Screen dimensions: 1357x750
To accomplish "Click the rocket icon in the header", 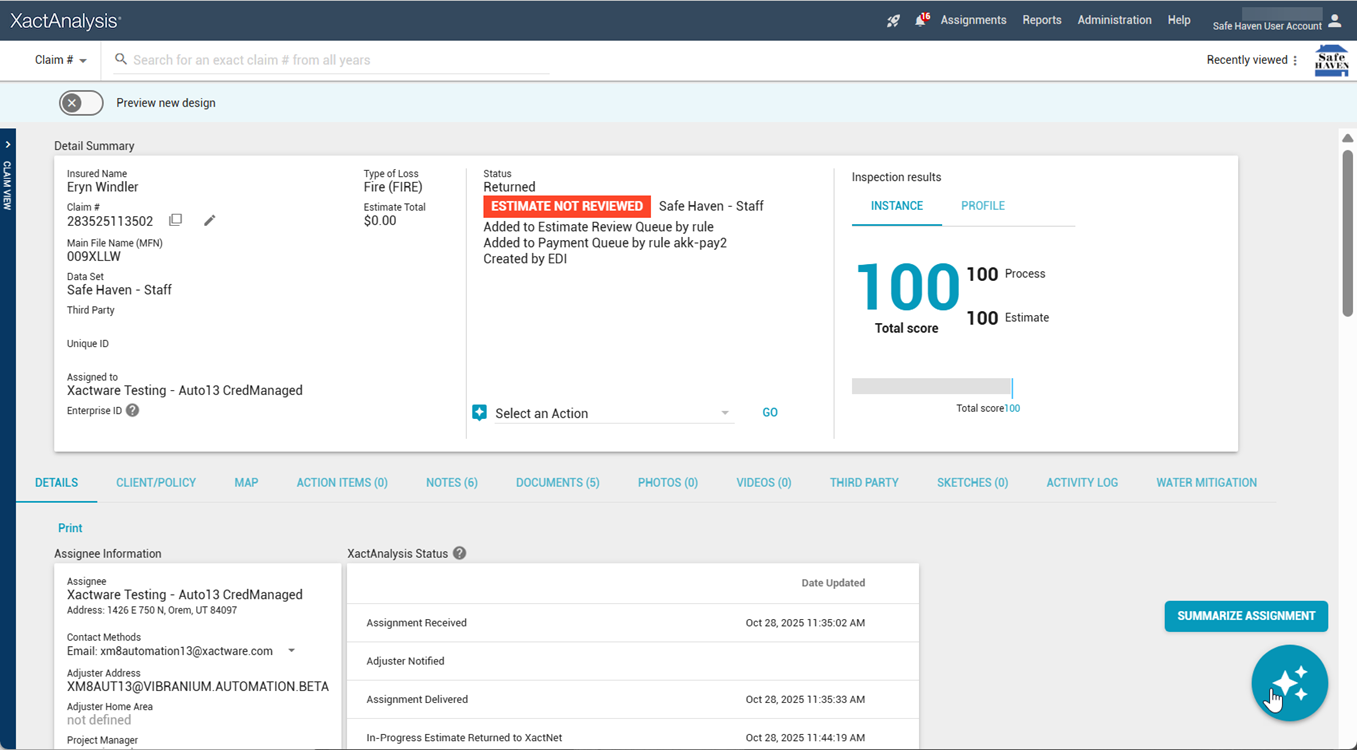I will coord(893,21).
